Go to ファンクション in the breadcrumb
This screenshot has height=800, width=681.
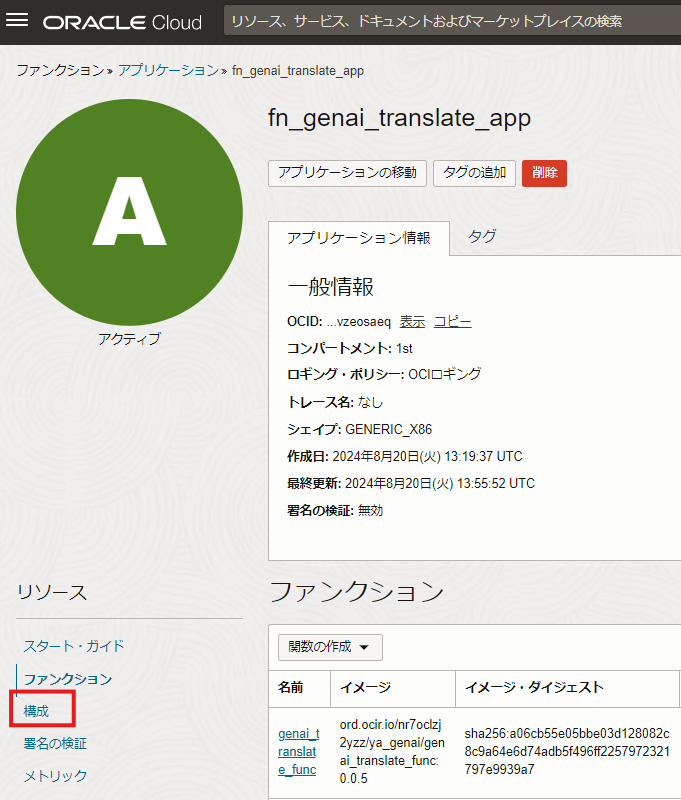(61, 70)
